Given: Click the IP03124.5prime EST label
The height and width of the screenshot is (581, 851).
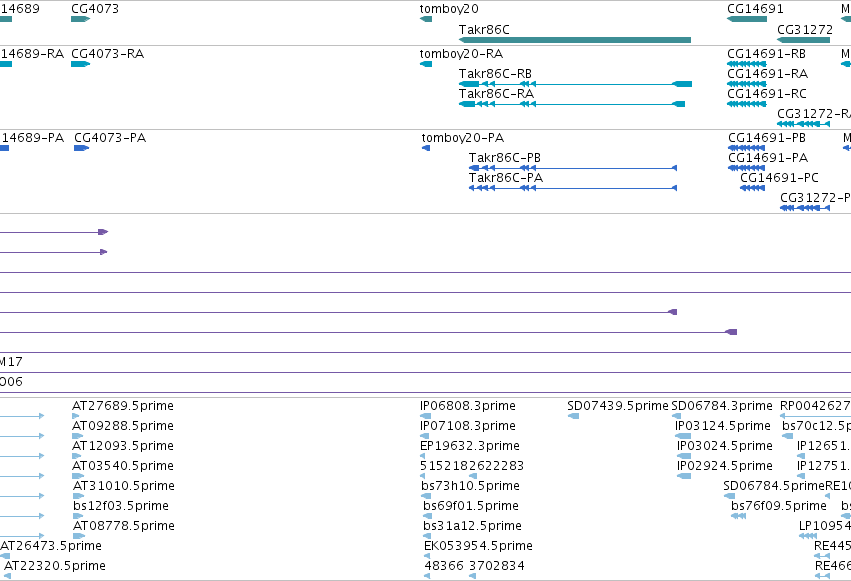Looking at the screenshot, I should click(x=723, y=426).
